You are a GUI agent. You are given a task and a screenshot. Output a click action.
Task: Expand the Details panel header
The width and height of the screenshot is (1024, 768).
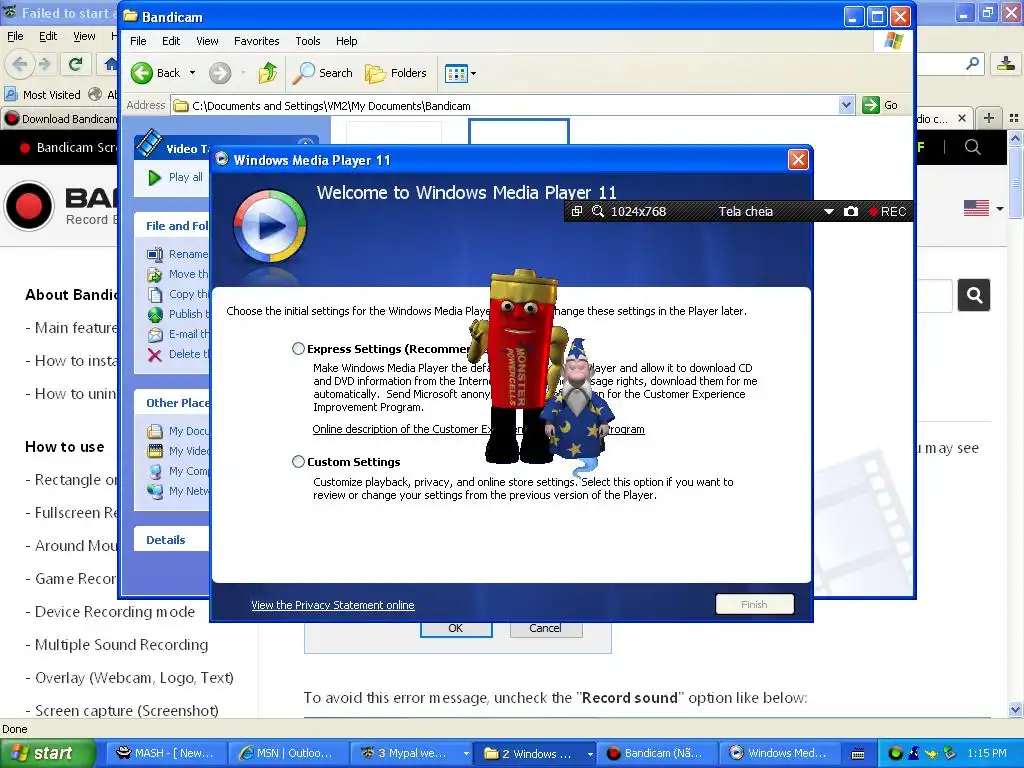tap(172, 540)
